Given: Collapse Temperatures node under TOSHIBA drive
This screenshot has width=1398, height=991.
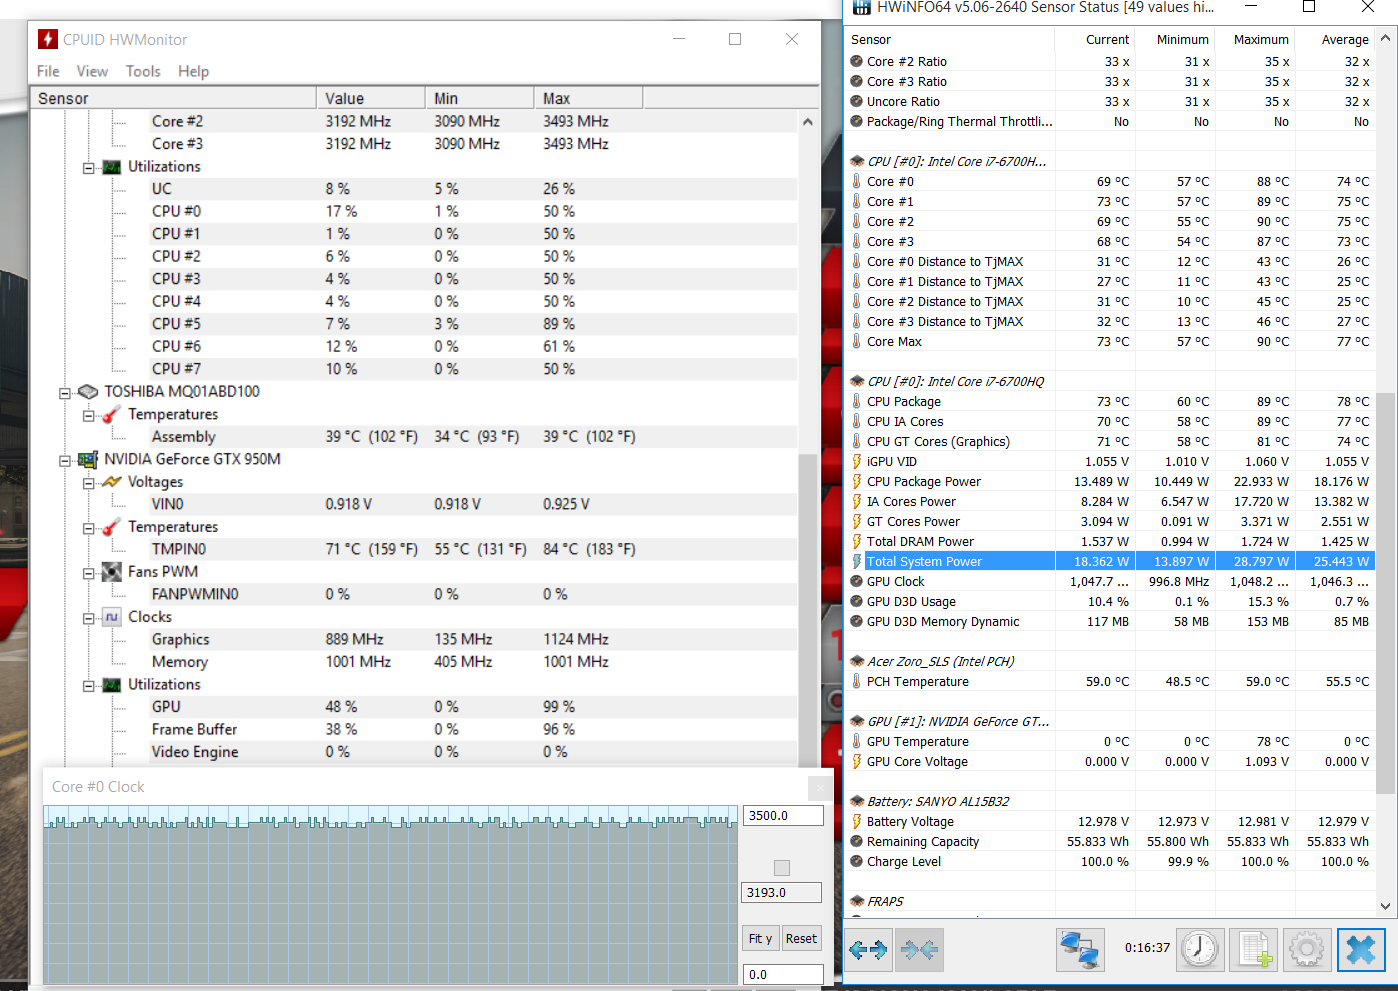Looking at the screenshot, I should pyautogui.click(x=89, y=415).
